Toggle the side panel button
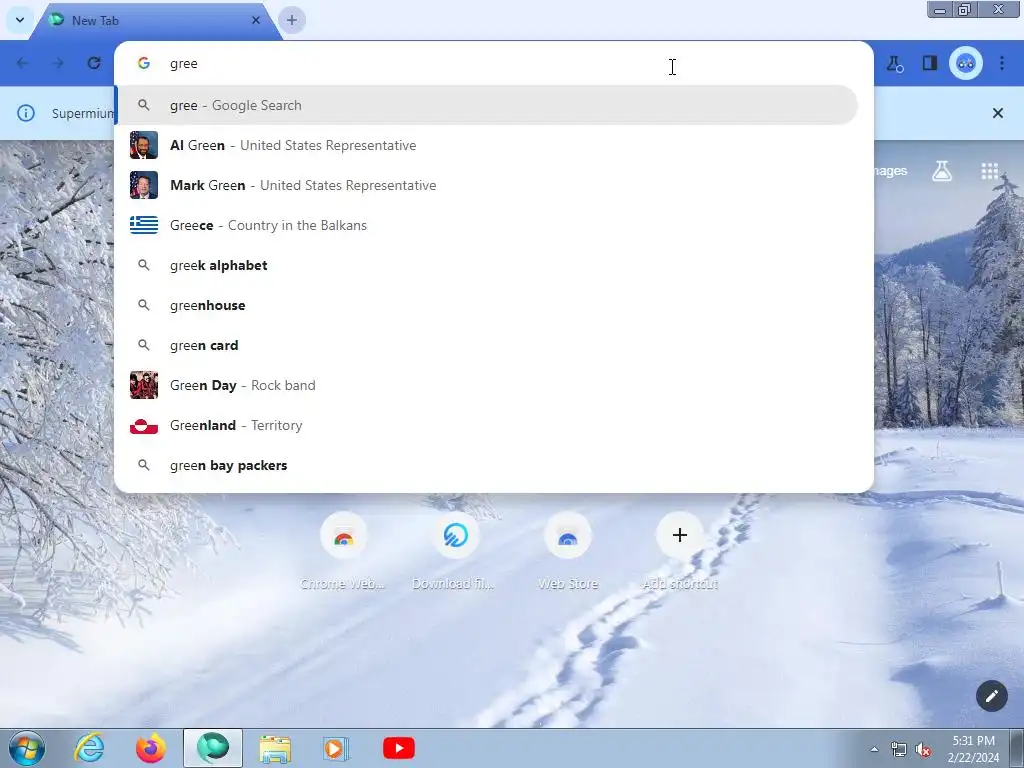Image resolution: width=1024 pixels, height=768 pixels. tap(929, 63)
